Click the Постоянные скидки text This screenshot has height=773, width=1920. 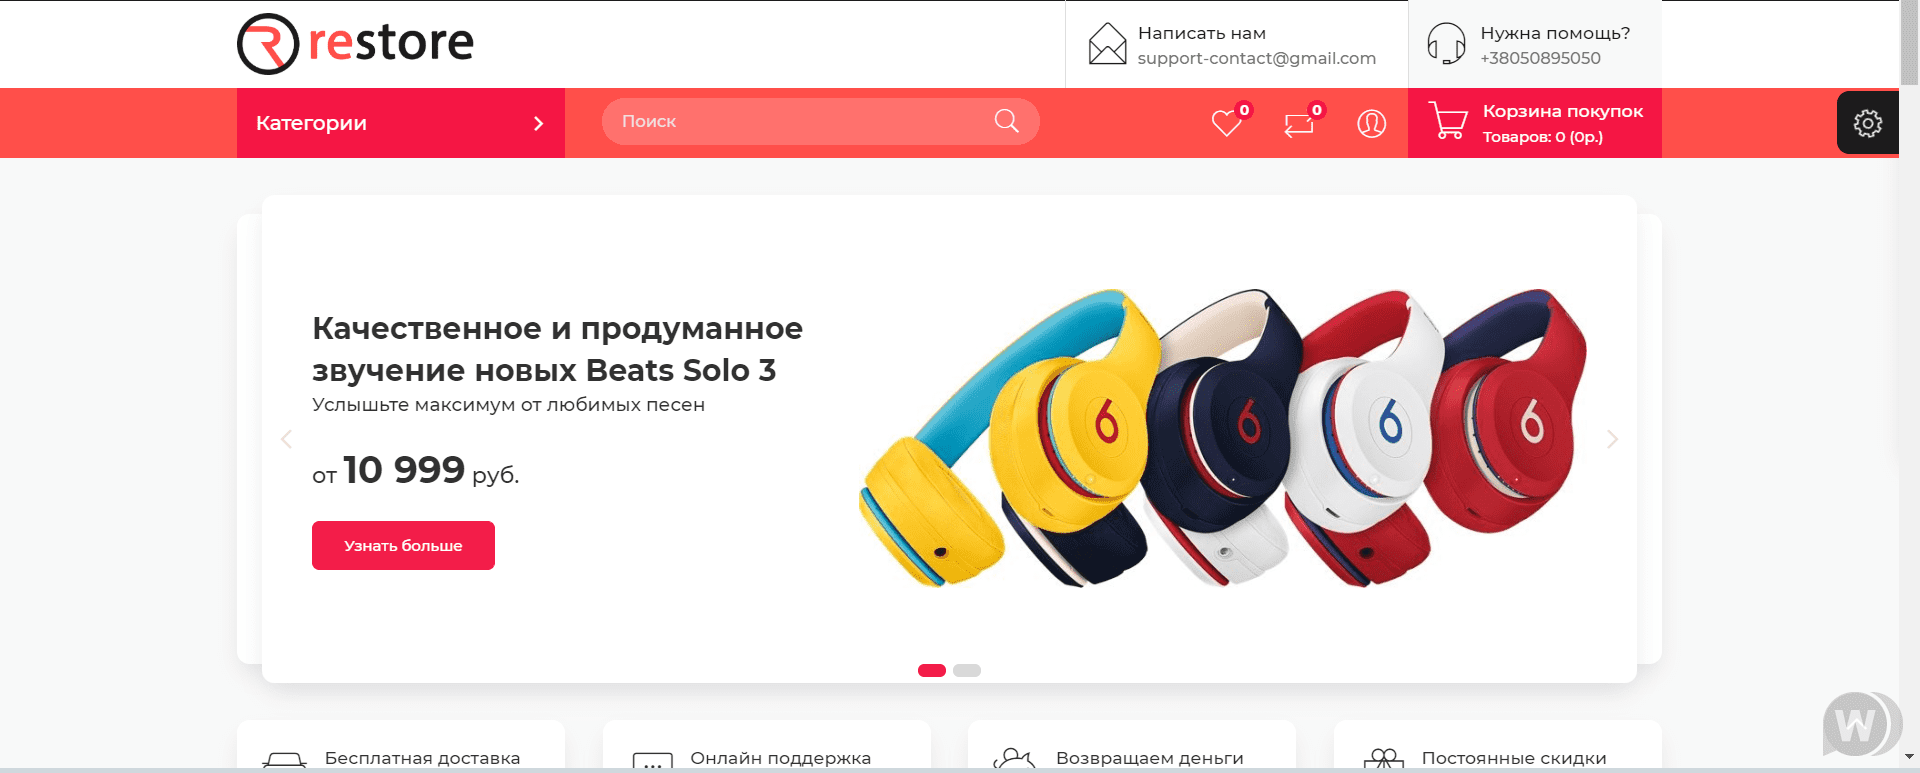click(x=1514, y=758)
